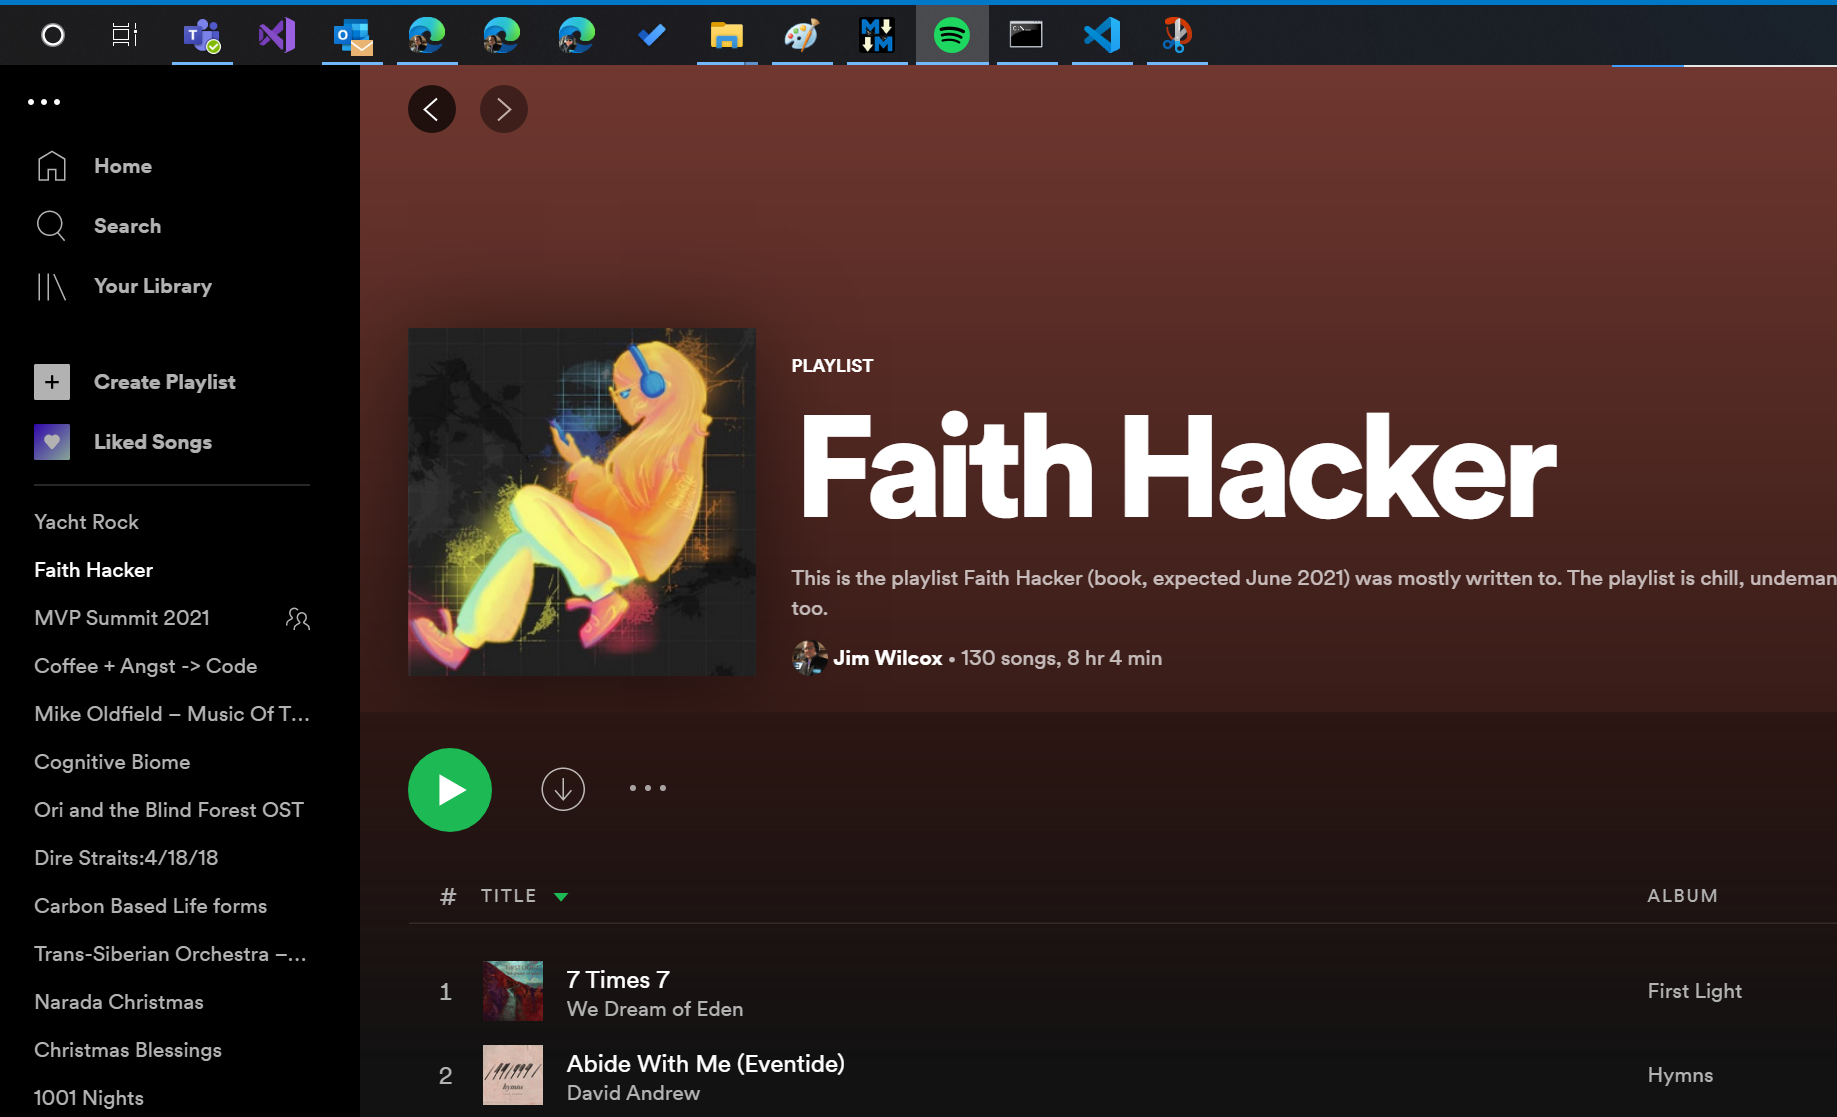This screenshot has width=1837, height=1117.
Task: Open artist We Dream of Eden
Action: [655, 1009]
